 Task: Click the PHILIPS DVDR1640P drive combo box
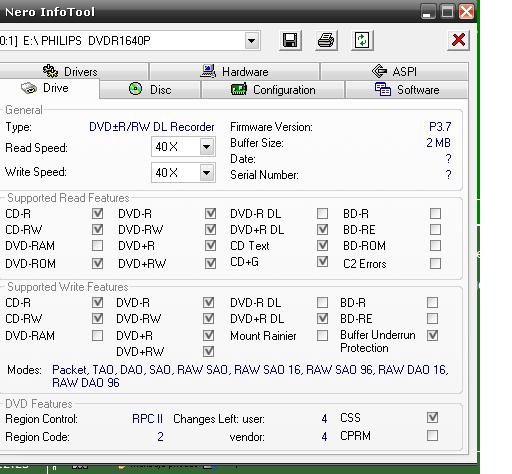tap(130, 41)
